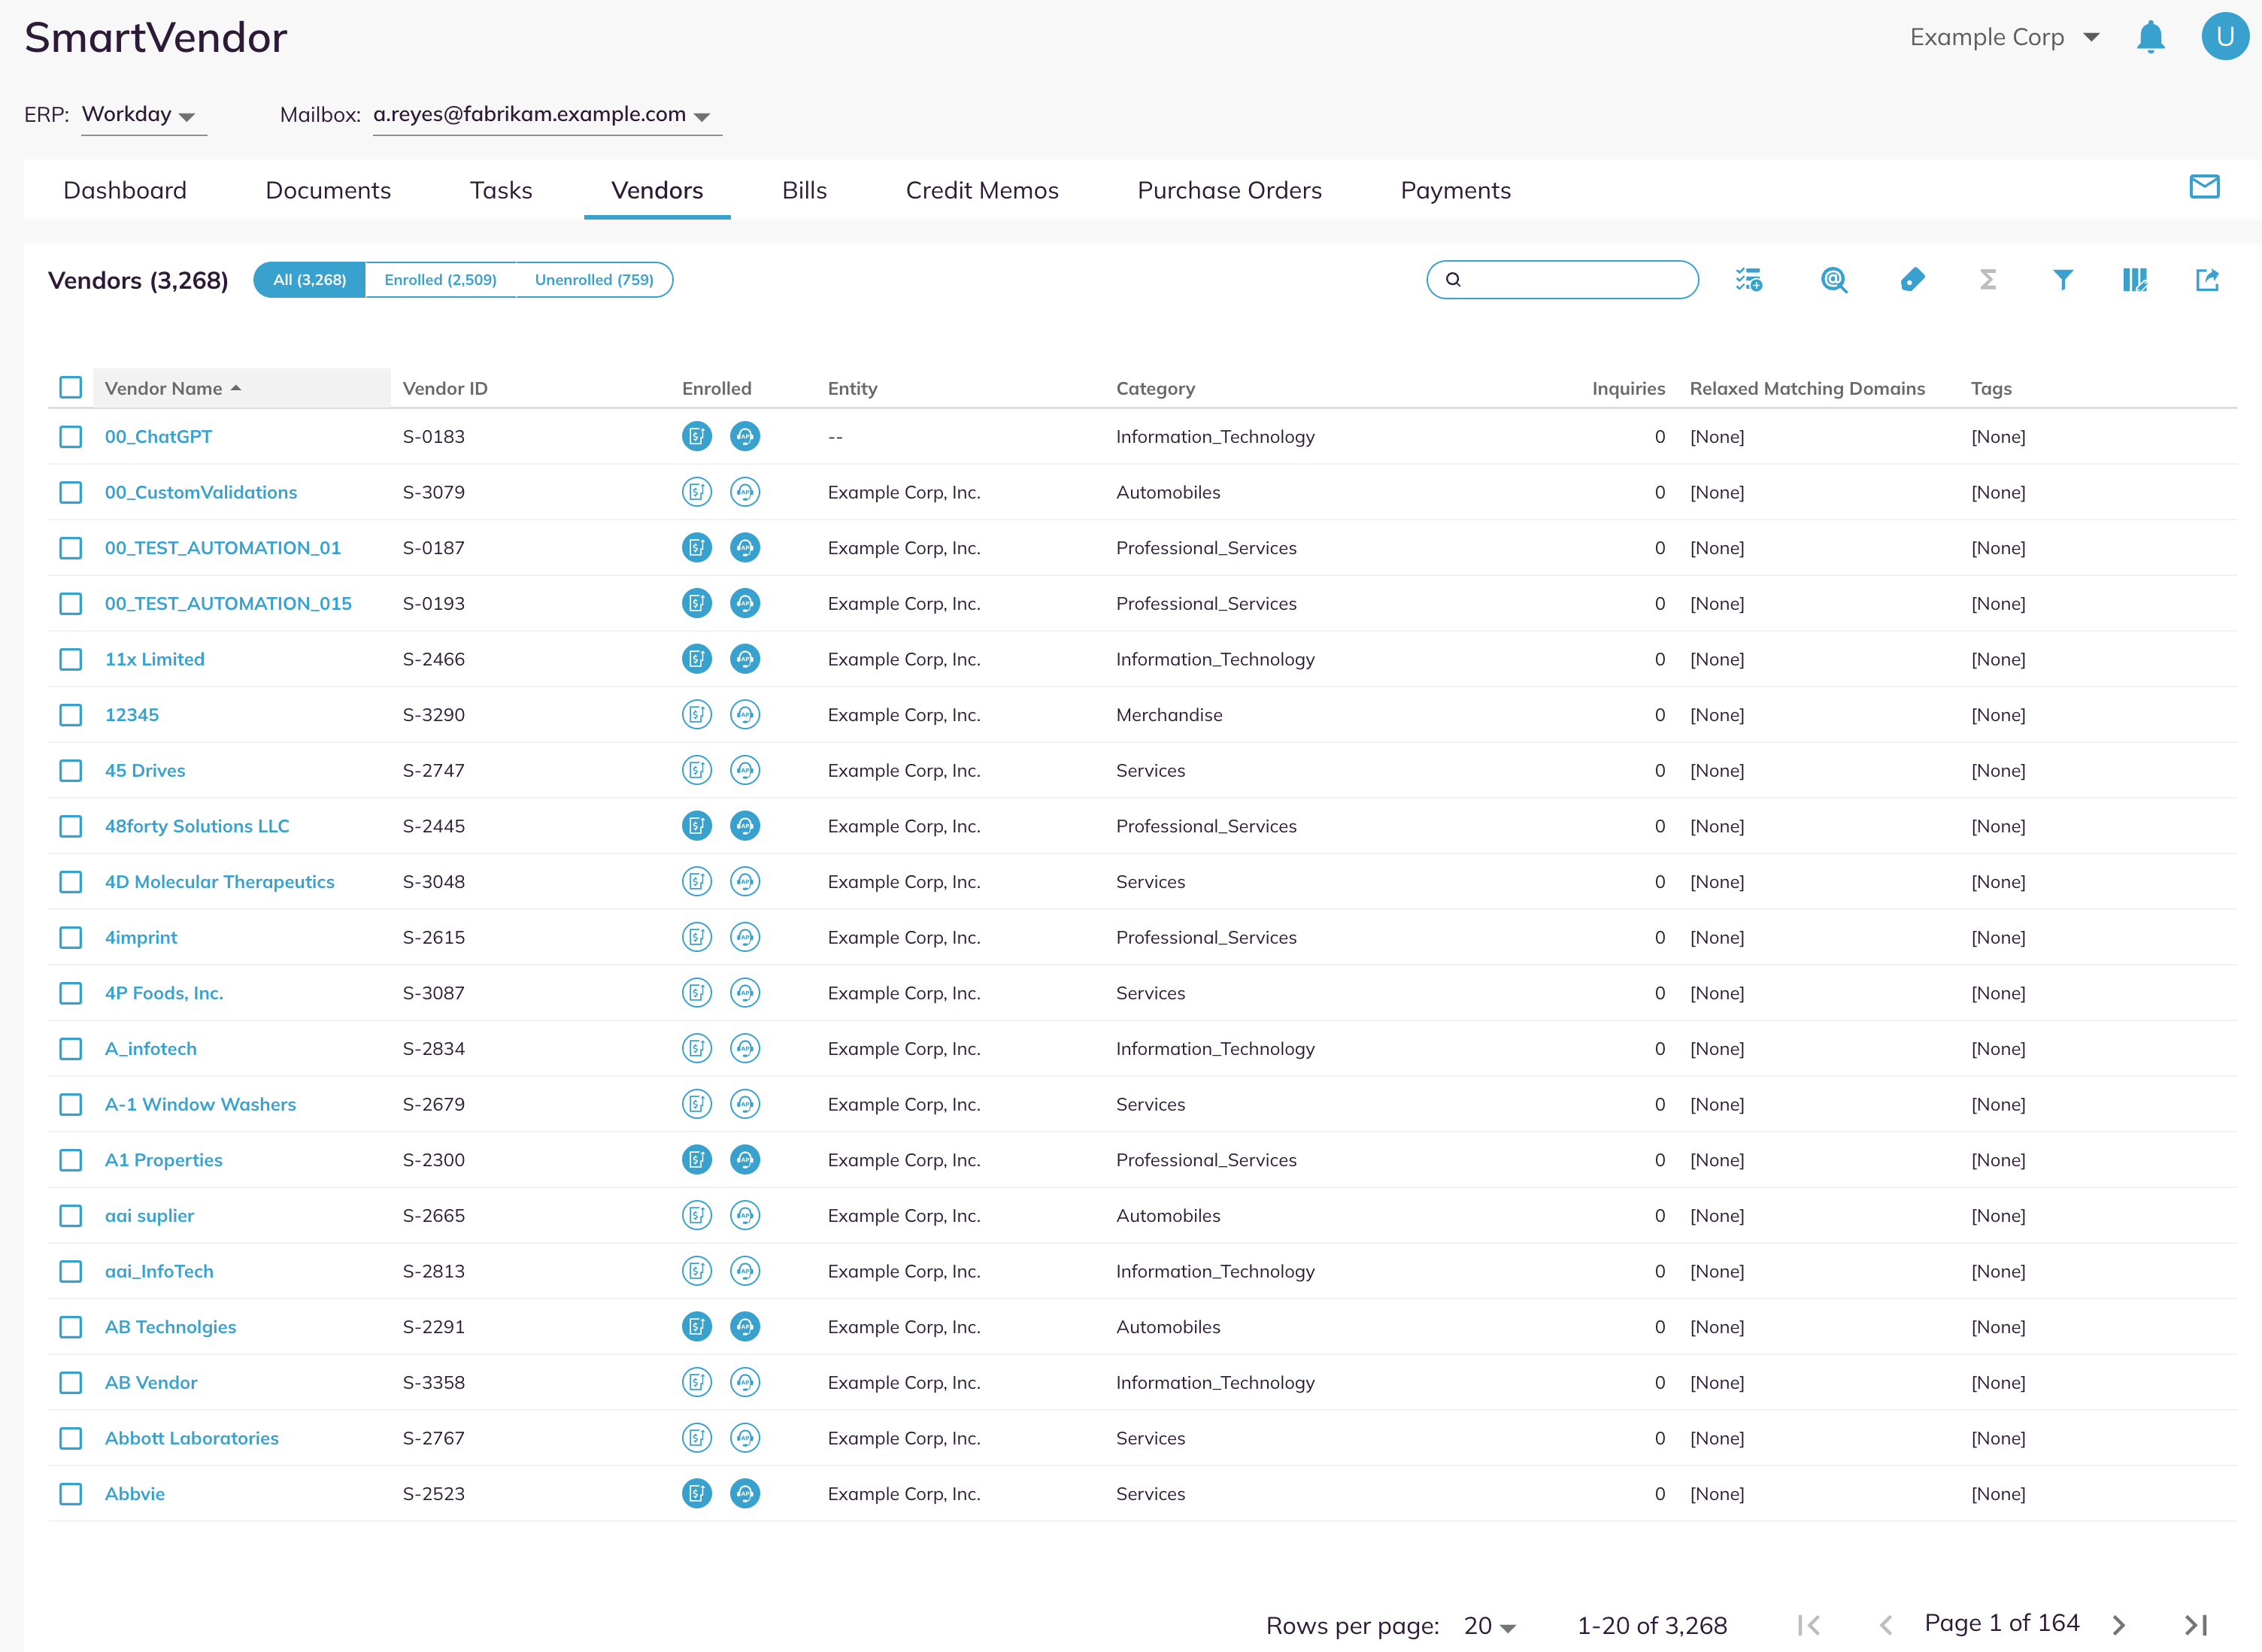
Task: Open the mail envelope icon
Action: (2204, 186)
